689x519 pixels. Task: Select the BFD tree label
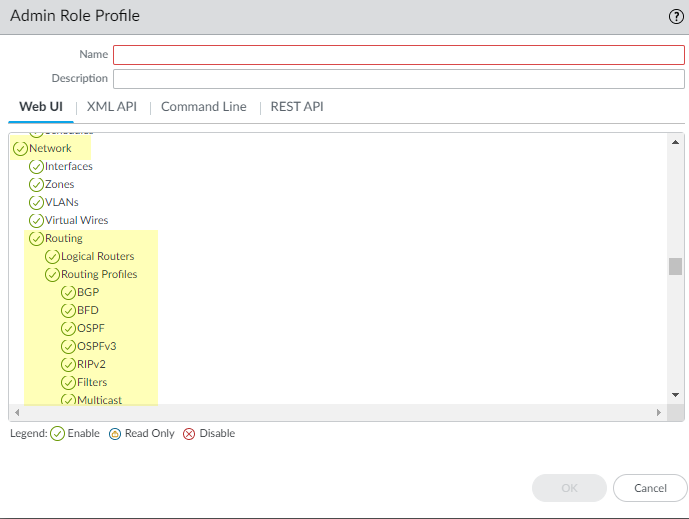pyautogui.click(x=88, y=311)
